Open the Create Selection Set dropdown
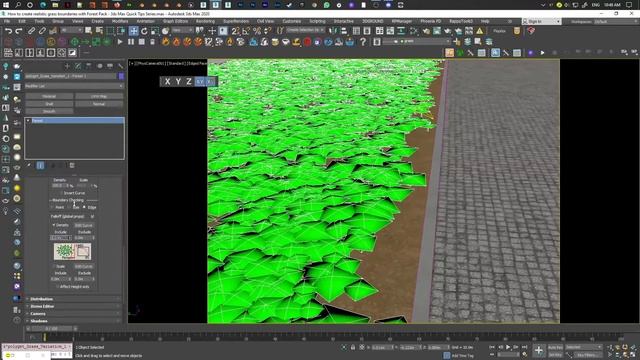The height and width of the screenshot is (360, 640). click(305, 31)
